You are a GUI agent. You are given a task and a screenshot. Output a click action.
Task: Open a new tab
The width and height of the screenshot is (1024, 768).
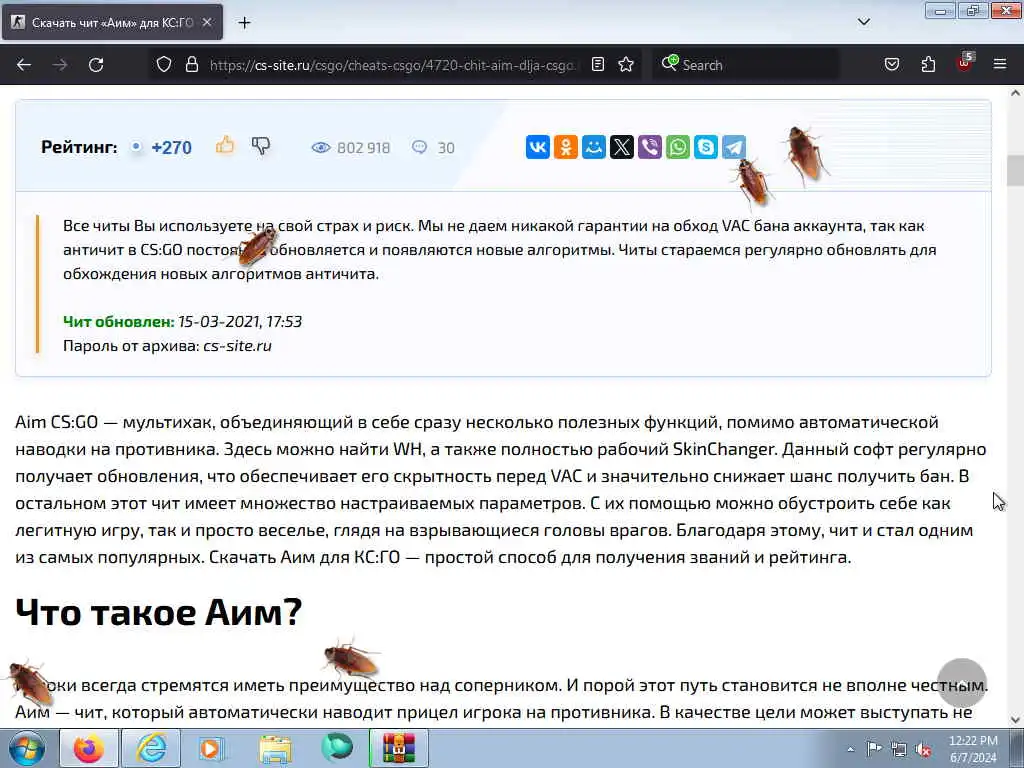pyautogui.click(x=244, y=22)
